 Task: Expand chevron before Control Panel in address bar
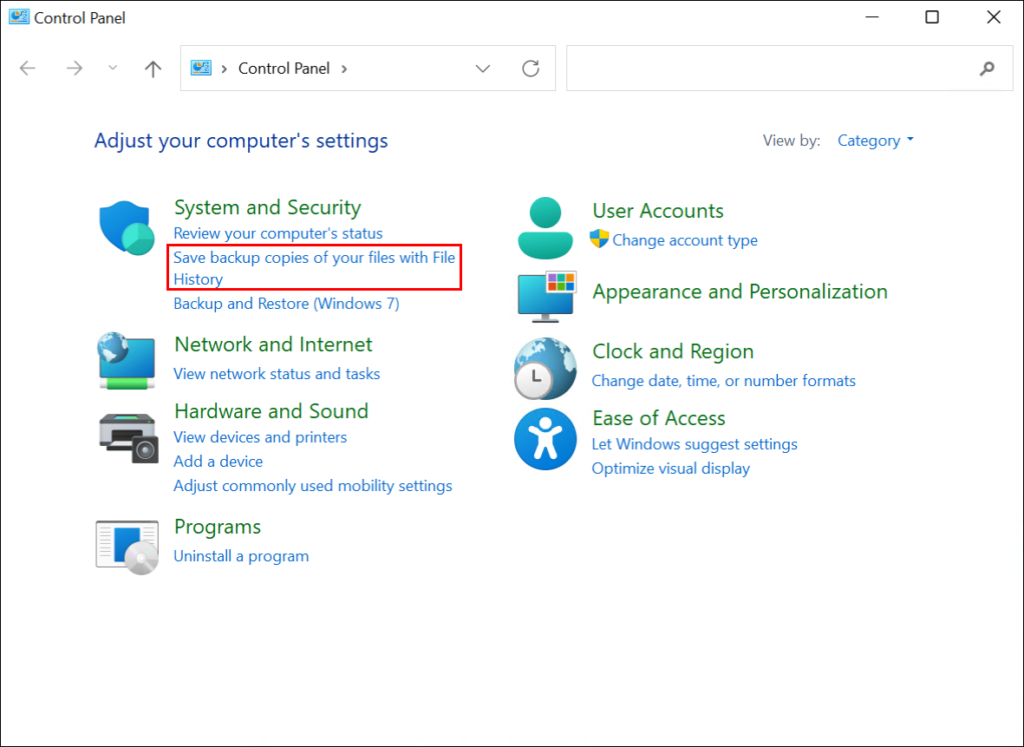pyautogui.click(x=224, y=69)
